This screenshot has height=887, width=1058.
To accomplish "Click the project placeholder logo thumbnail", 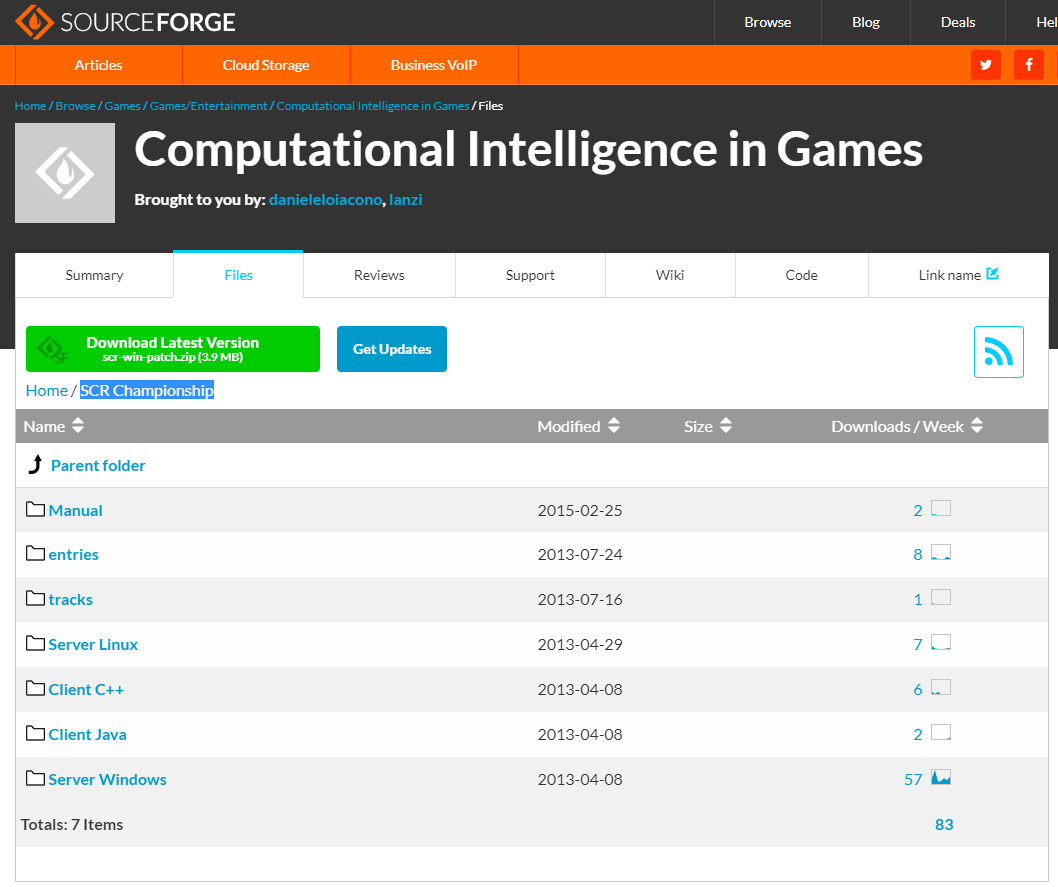I will 65,173.
